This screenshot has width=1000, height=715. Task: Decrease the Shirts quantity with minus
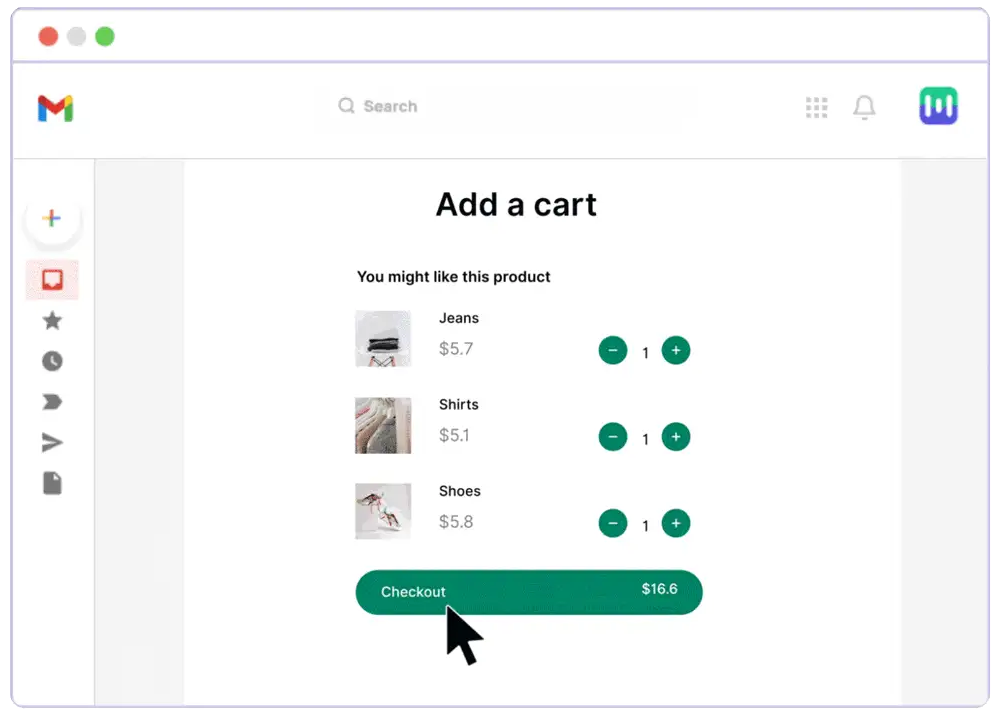coord(613,437)
